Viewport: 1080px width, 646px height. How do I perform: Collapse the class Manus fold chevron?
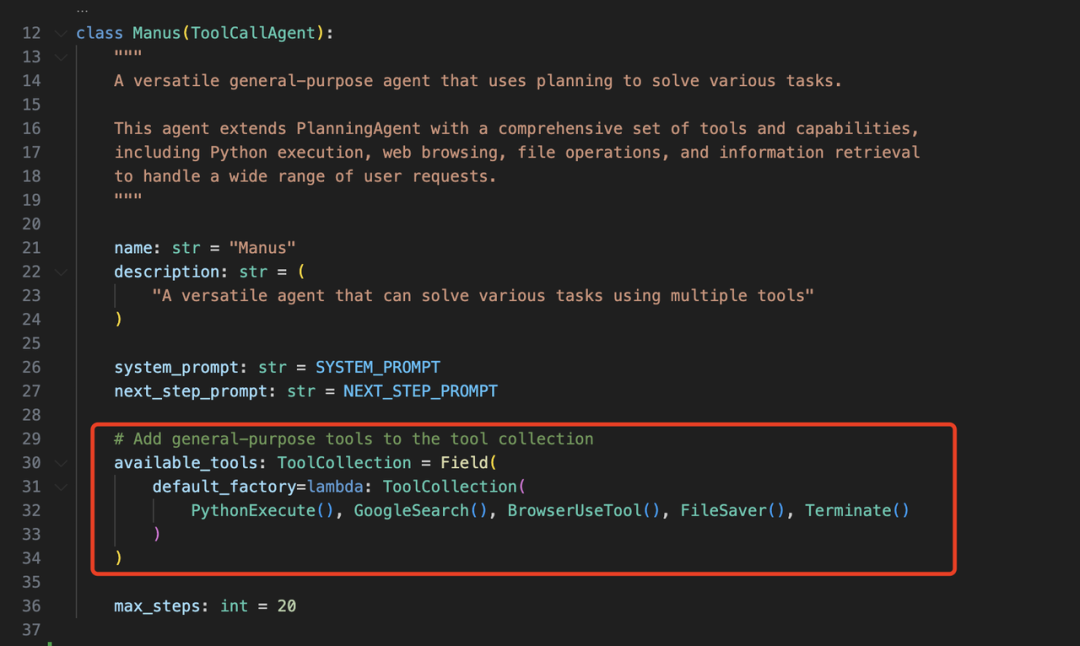tap(61, 33)
